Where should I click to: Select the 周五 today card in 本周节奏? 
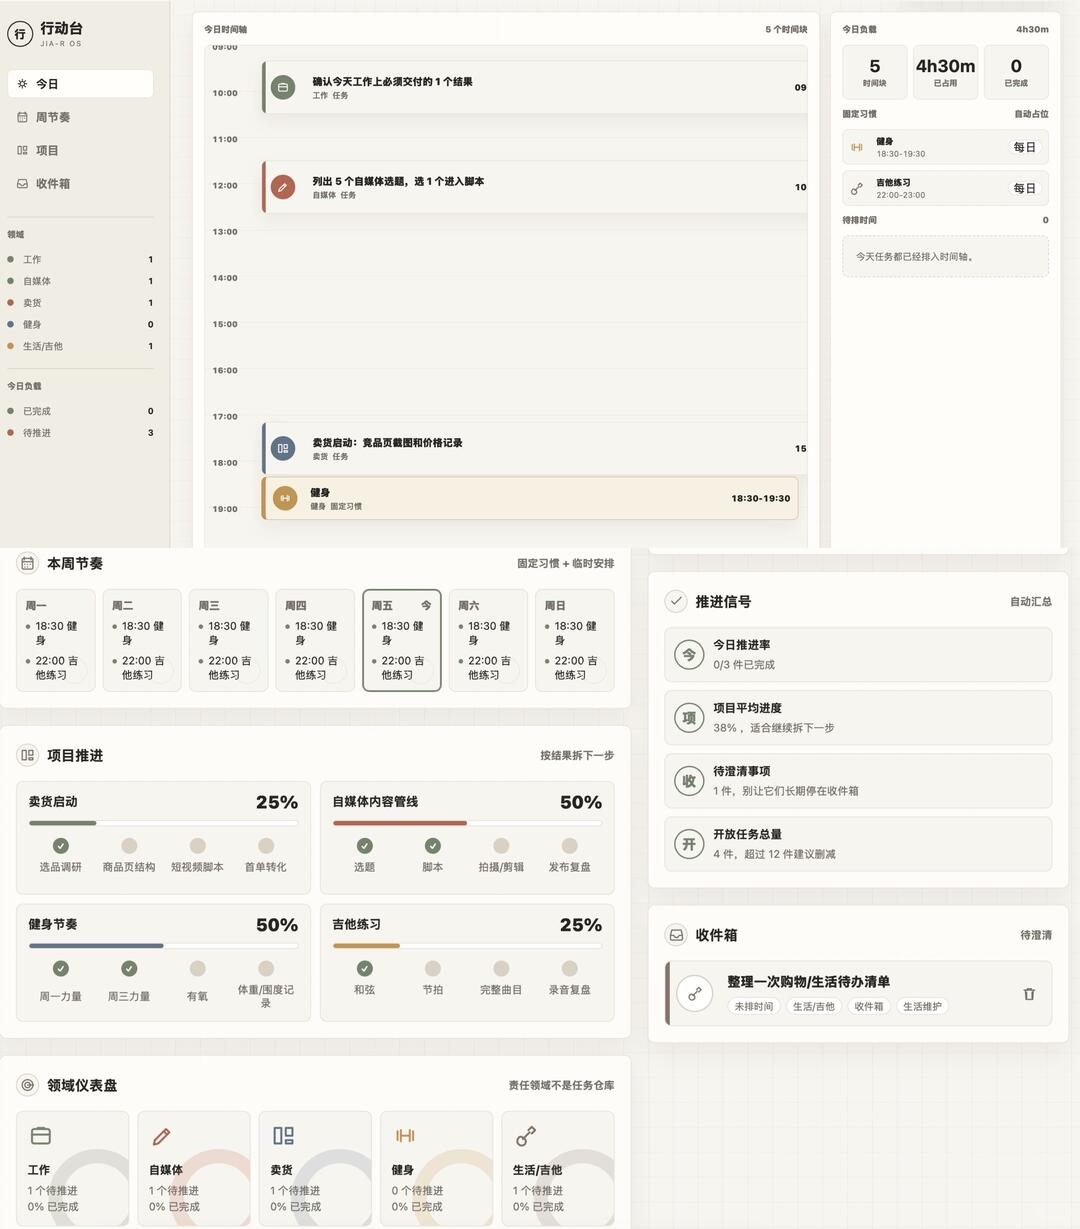point(402,640)
